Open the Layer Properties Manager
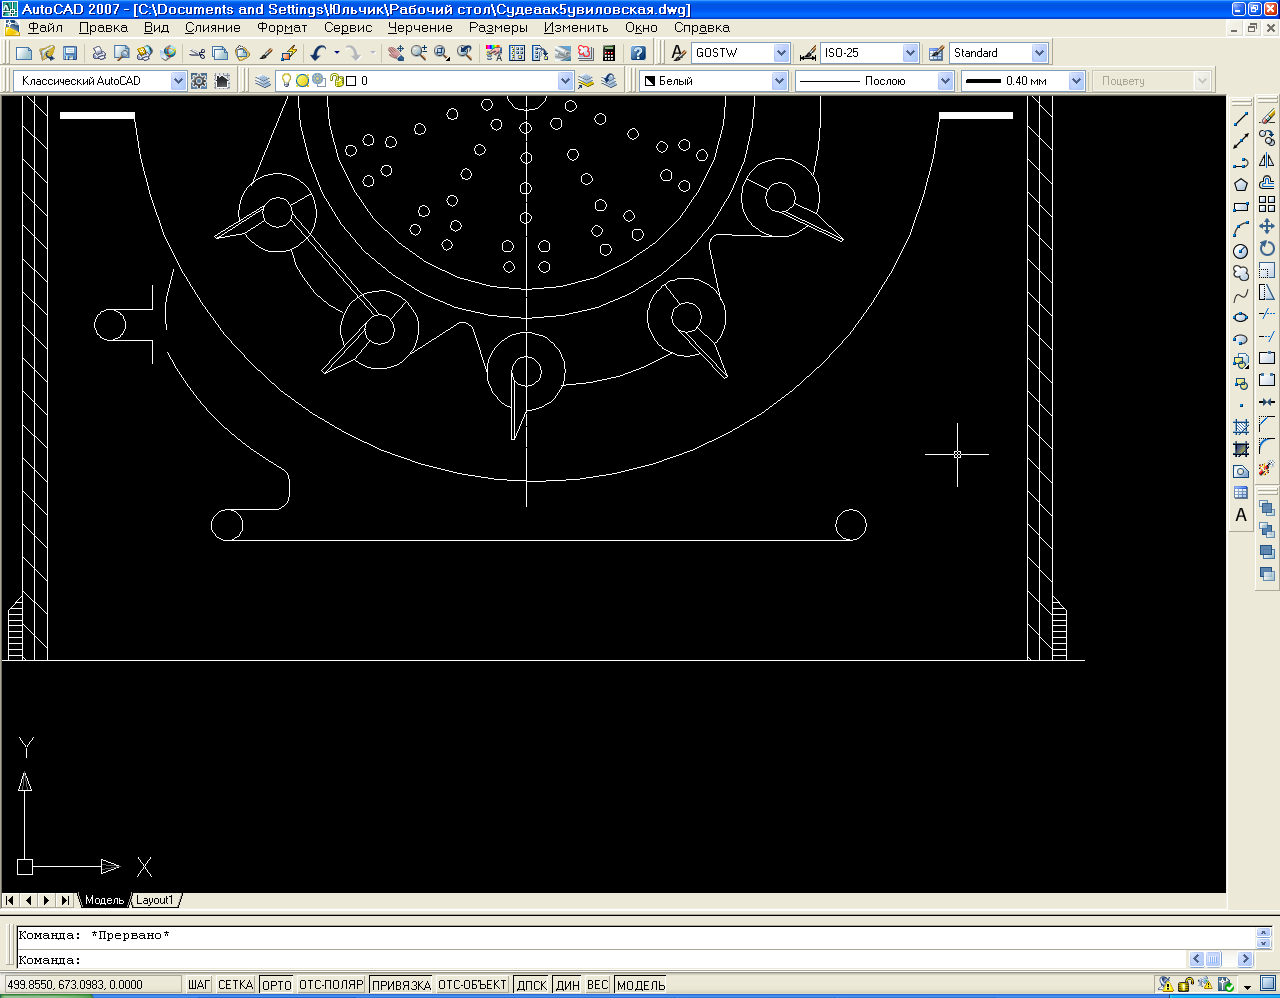 263,81
